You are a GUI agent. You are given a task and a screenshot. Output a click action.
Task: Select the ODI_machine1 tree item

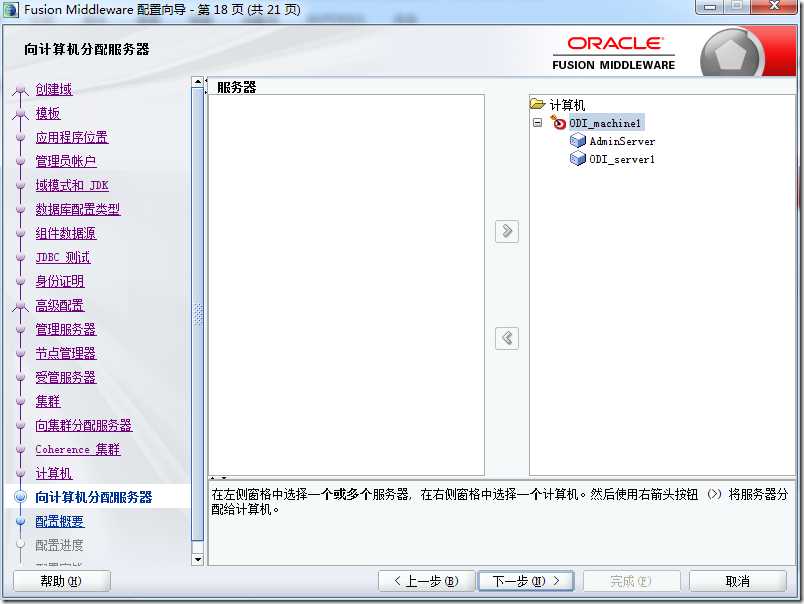[x=606, y=123]
